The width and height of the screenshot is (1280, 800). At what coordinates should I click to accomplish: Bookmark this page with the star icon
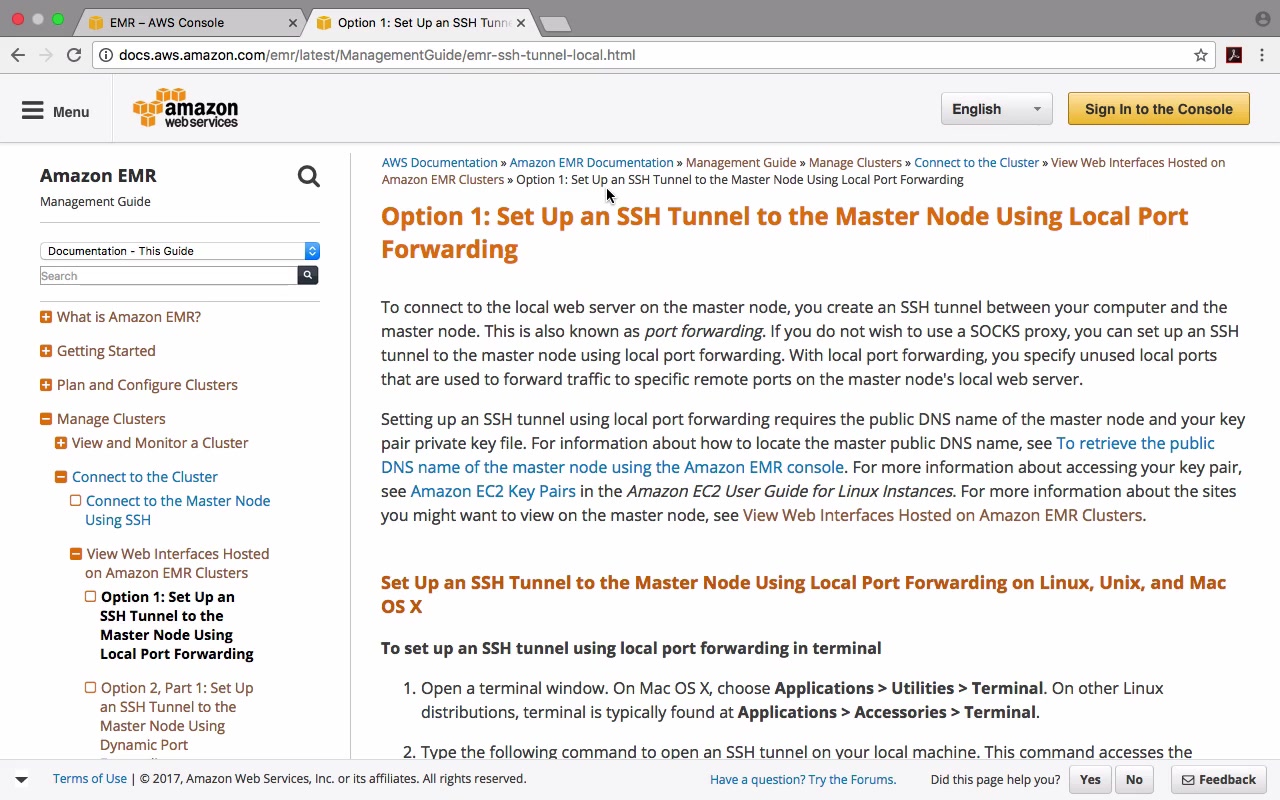tap(1201, 55)
